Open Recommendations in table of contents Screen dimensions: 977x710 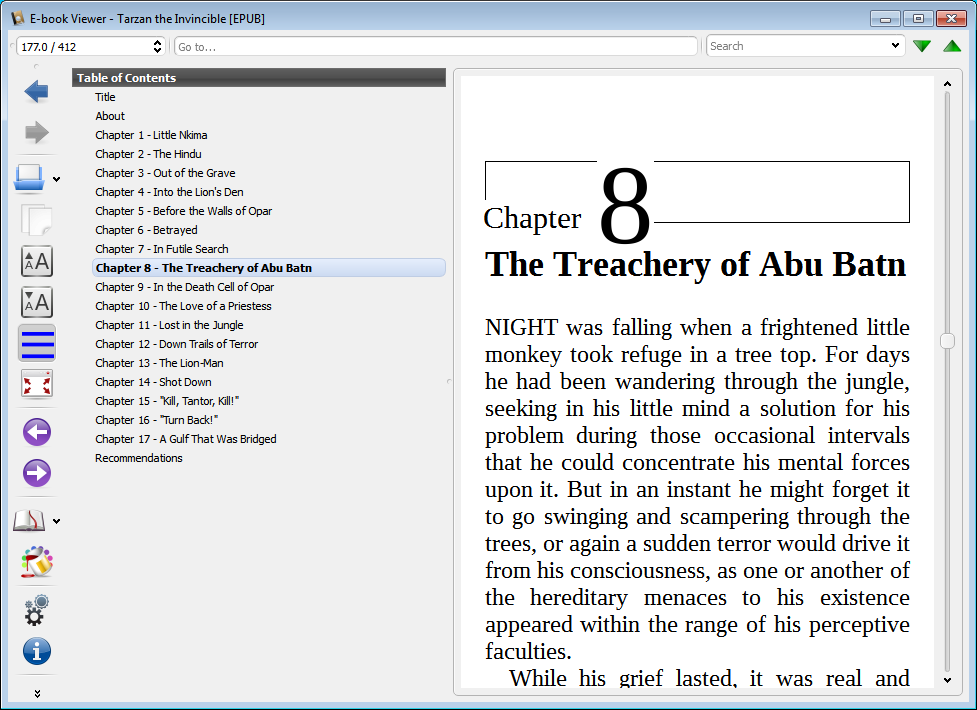click(x=139, y=458)
